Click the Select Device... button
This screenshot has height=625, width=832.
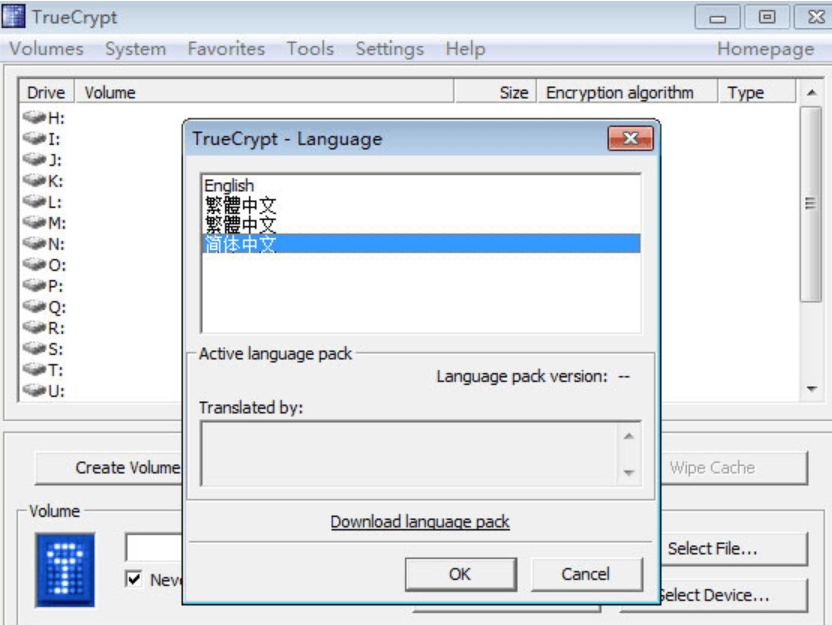point(734,595)
